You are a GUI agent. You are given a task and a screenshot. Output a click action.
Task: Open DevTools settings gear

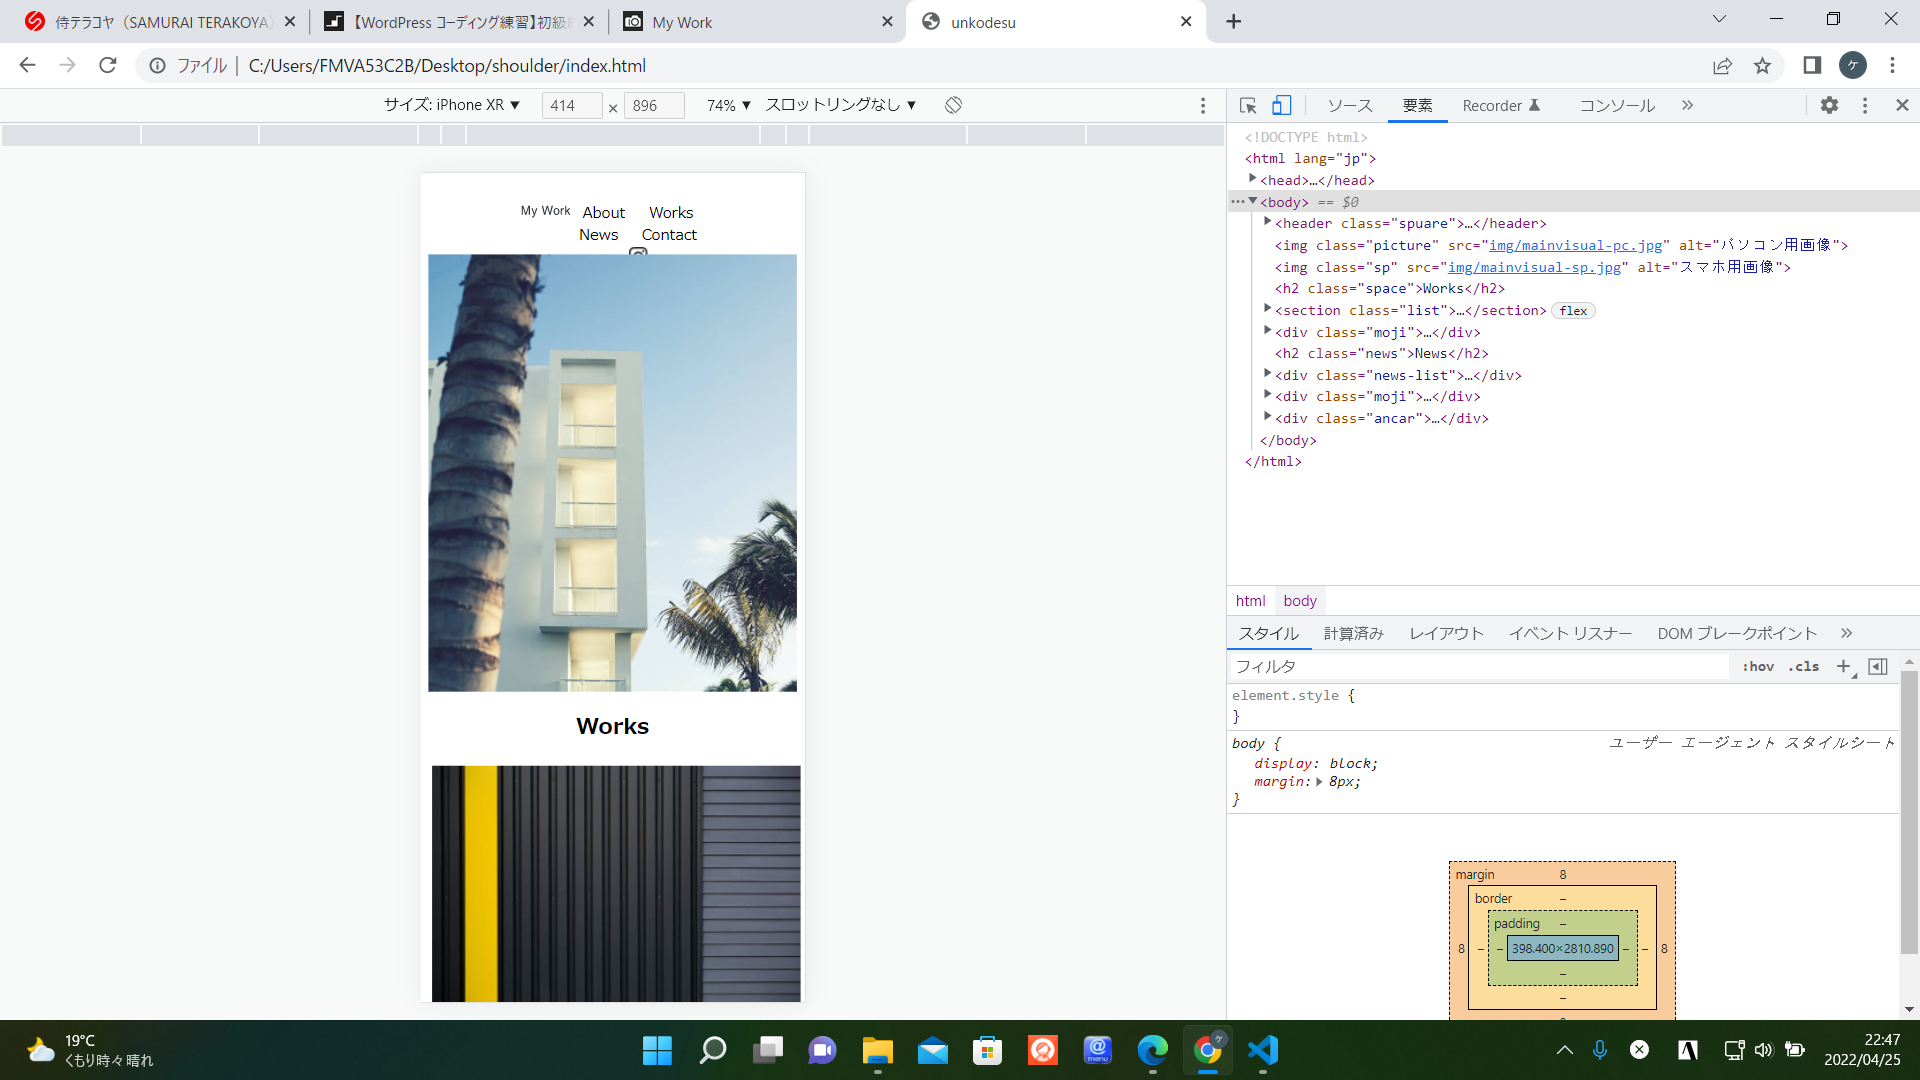pyautogui.click(x=1829, y=105)
